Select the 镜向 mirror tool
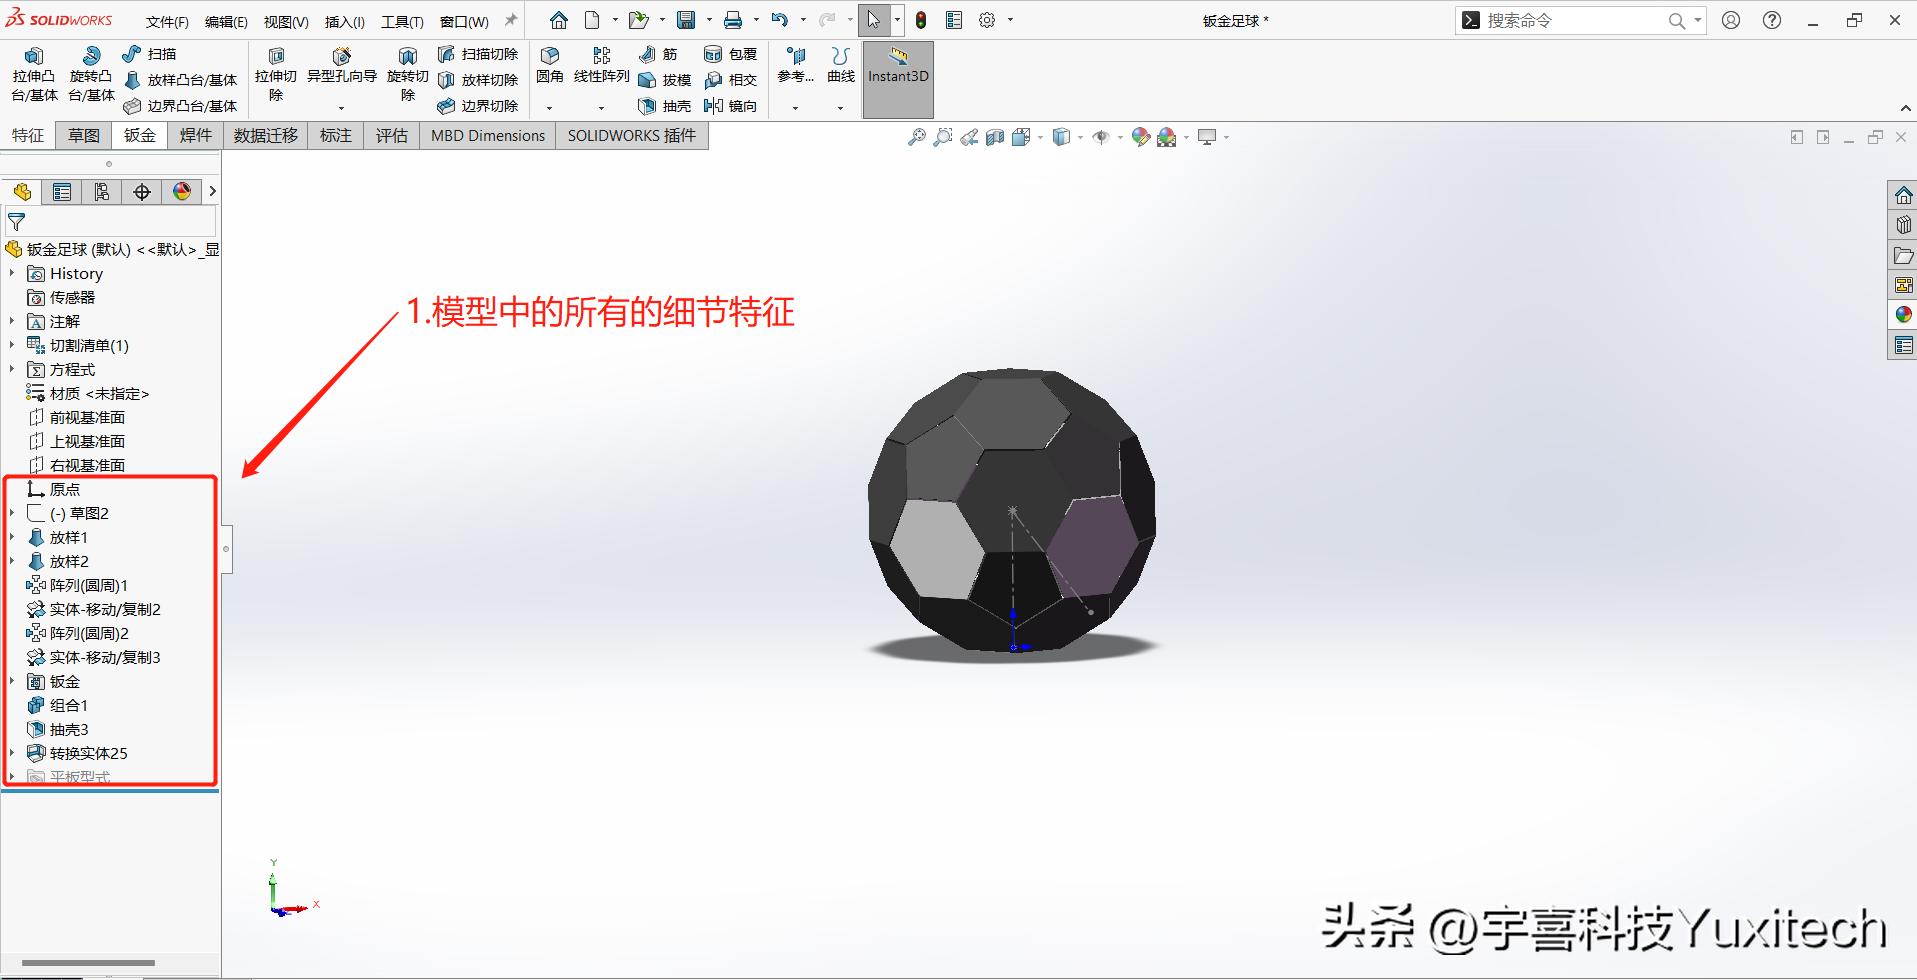Viewport: 1917px width, 980px height. [x=731, y=106]
